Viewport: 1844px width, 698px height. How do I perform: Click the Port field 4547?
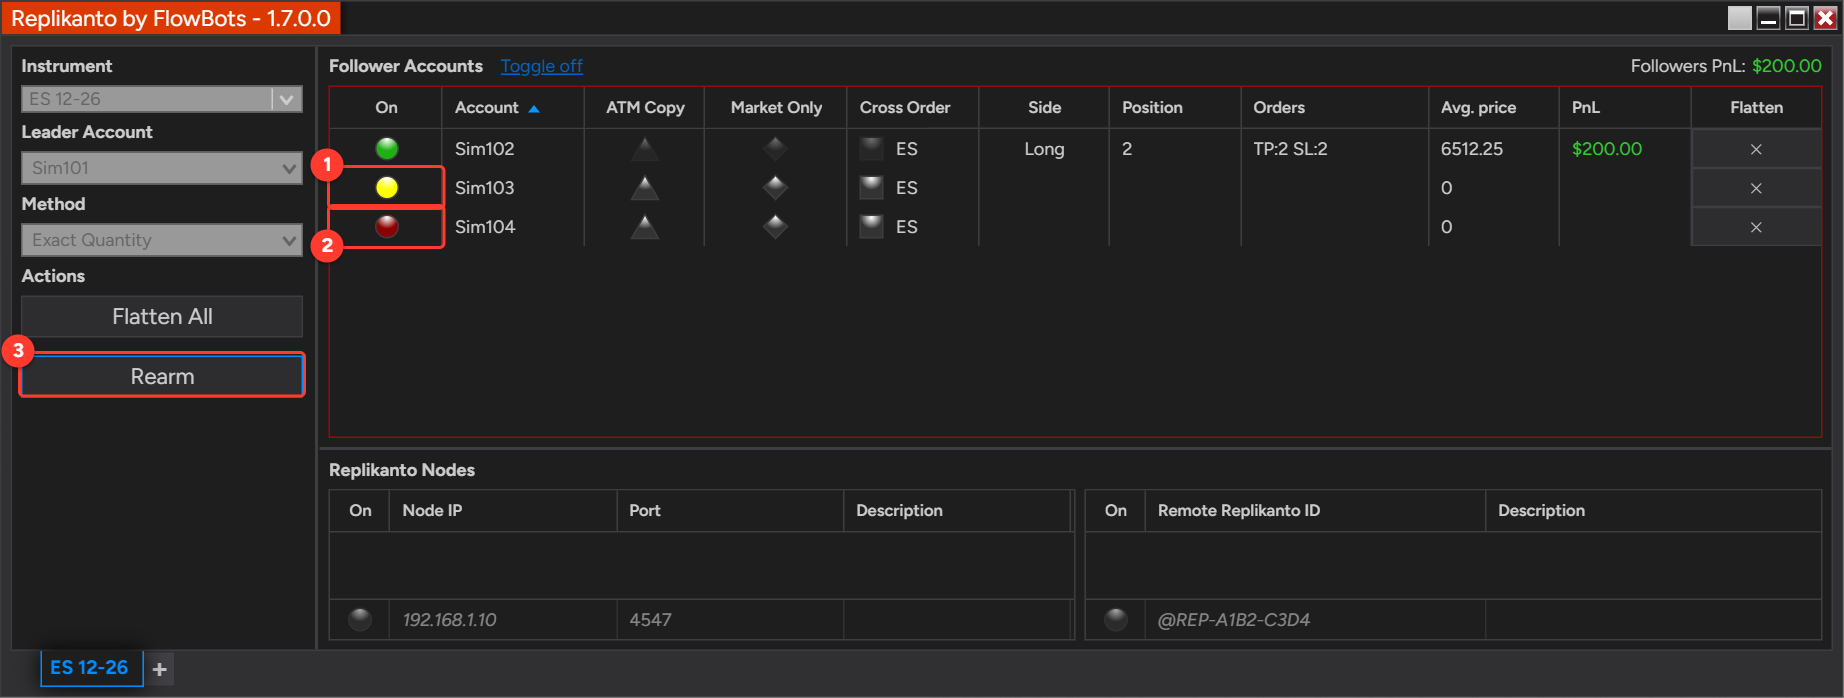pos(730,620)
